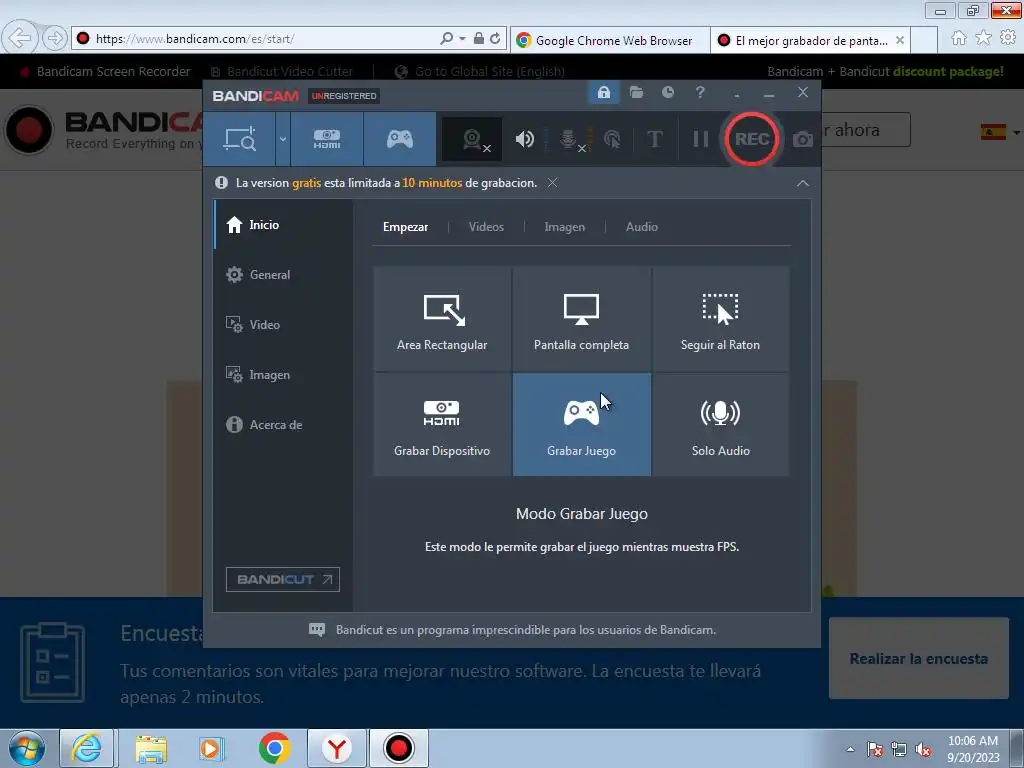Open output folder icon in Bandicam title bar
Viewport: 1024px width, 768px height.
[636, 92]
